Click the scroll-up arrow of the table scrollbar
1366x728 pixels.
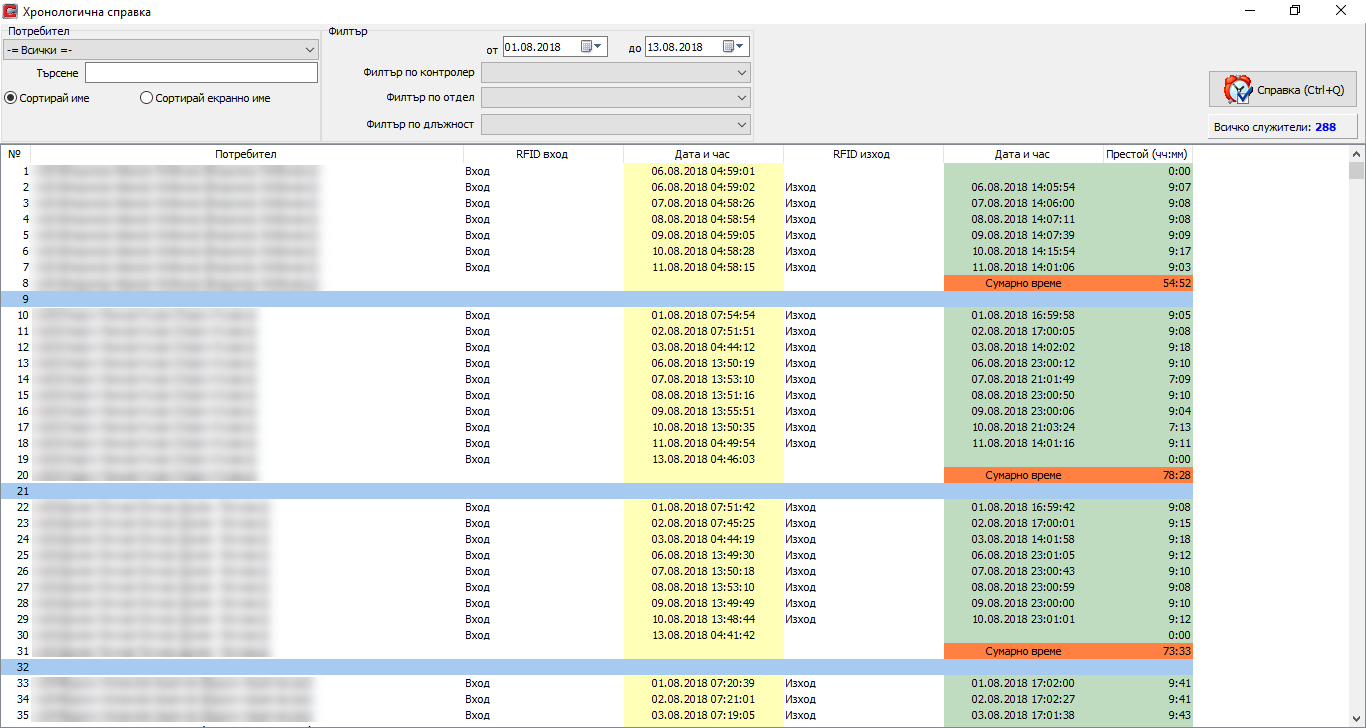(x=1356, y=154)
